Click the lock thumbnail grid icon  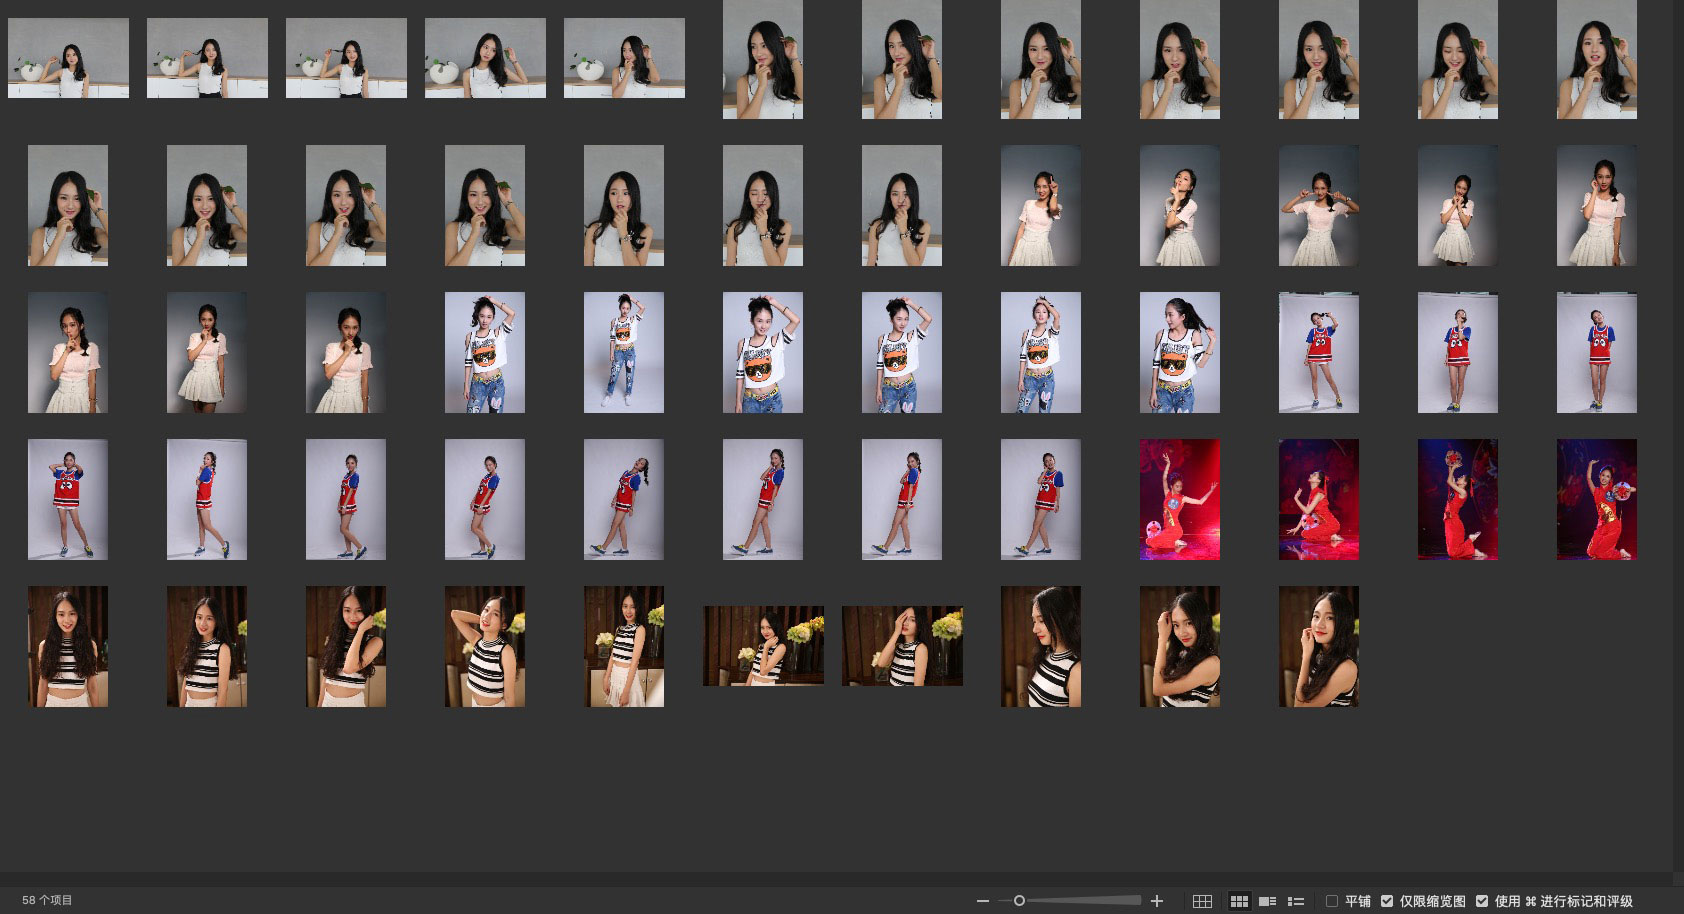(1202, 901)
